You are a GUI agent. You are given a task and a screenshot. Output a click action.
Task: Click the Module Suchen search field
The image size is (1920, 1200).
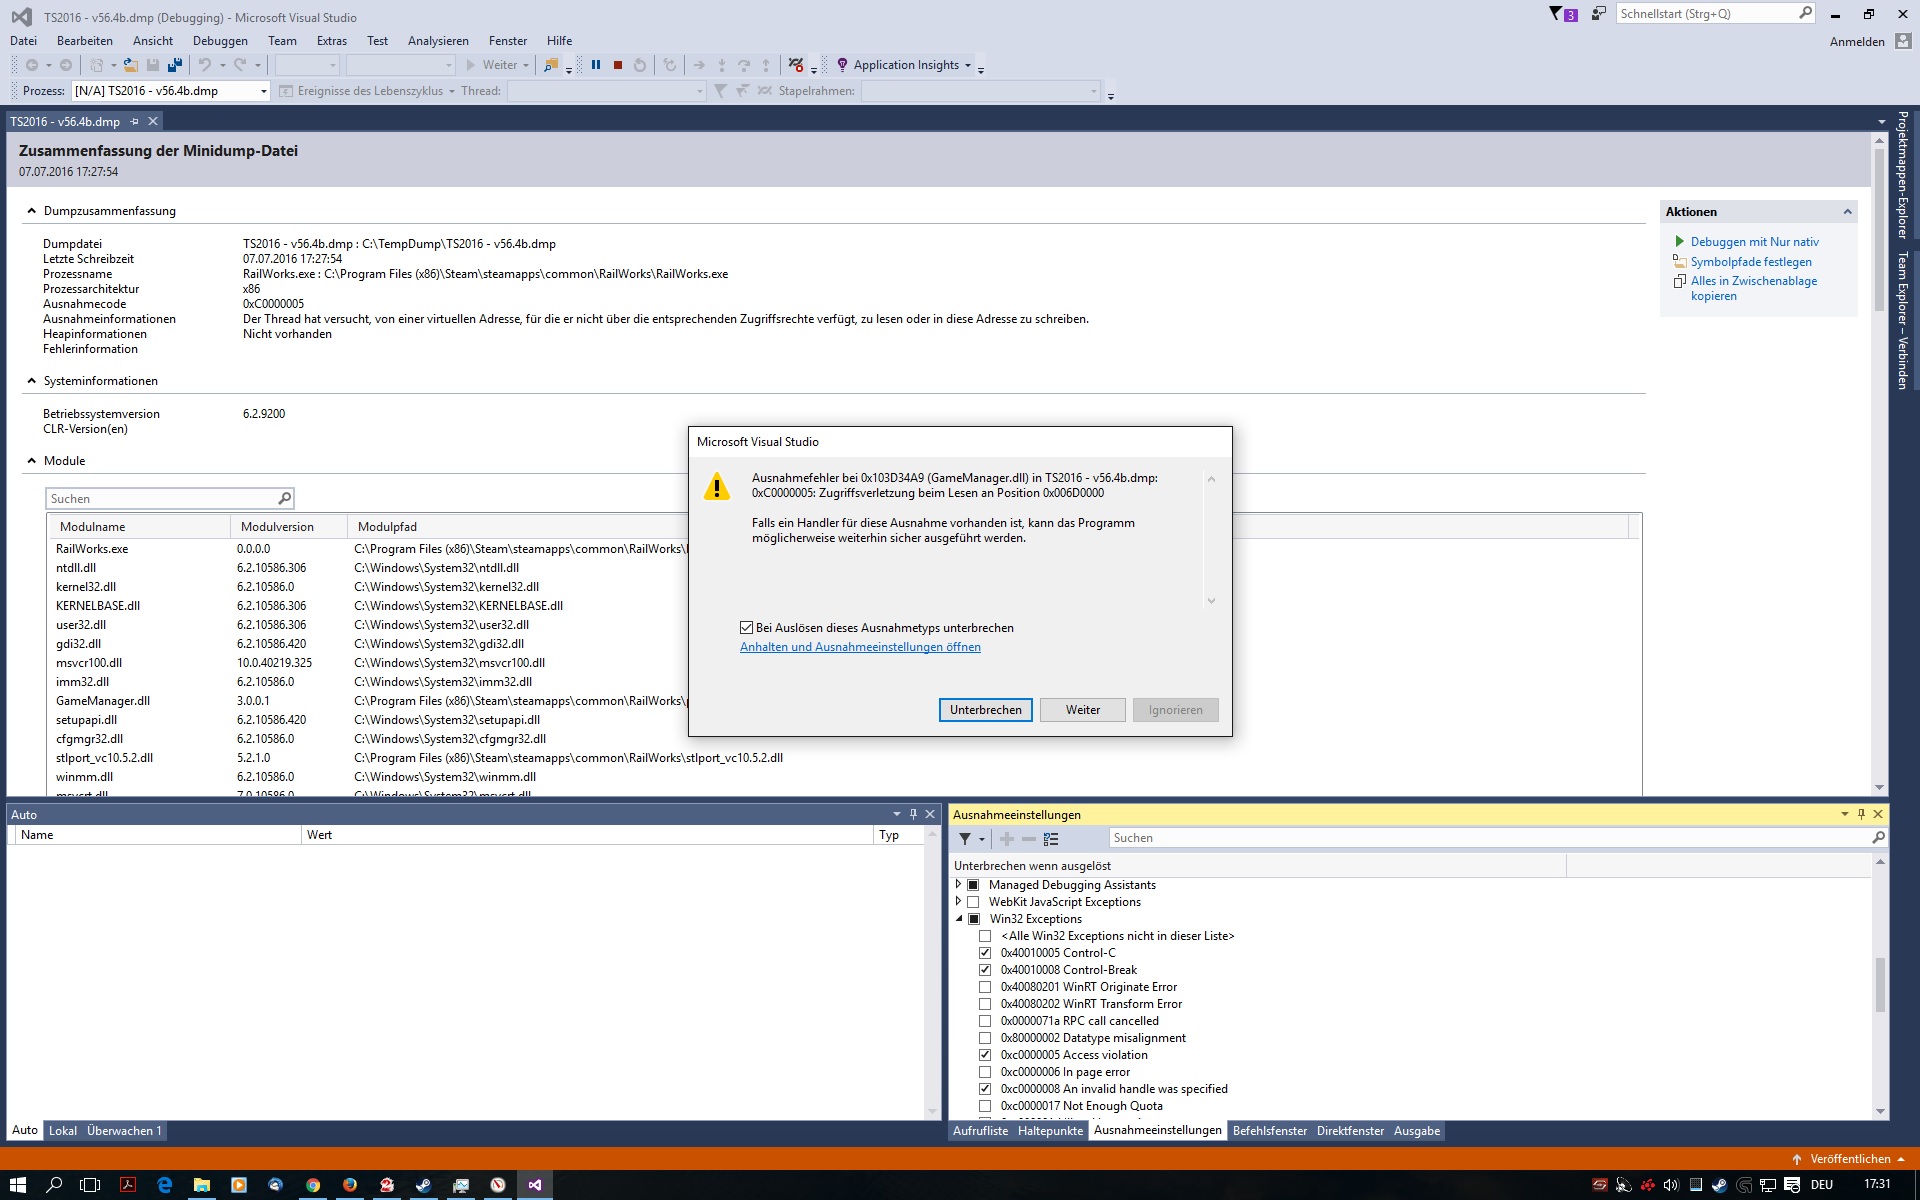coord(162,499)
